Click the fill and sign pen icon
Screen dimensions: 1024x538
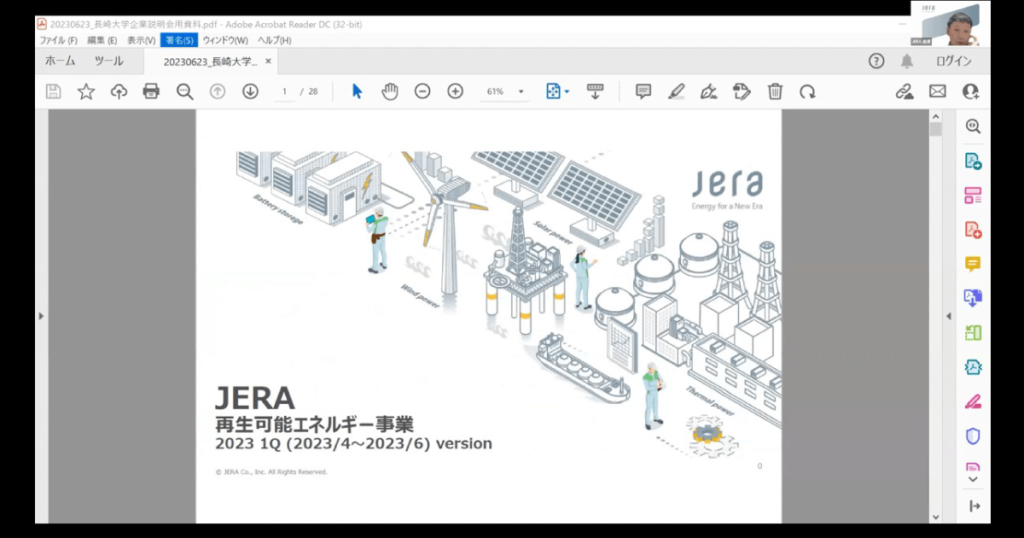tap(709, 91)
